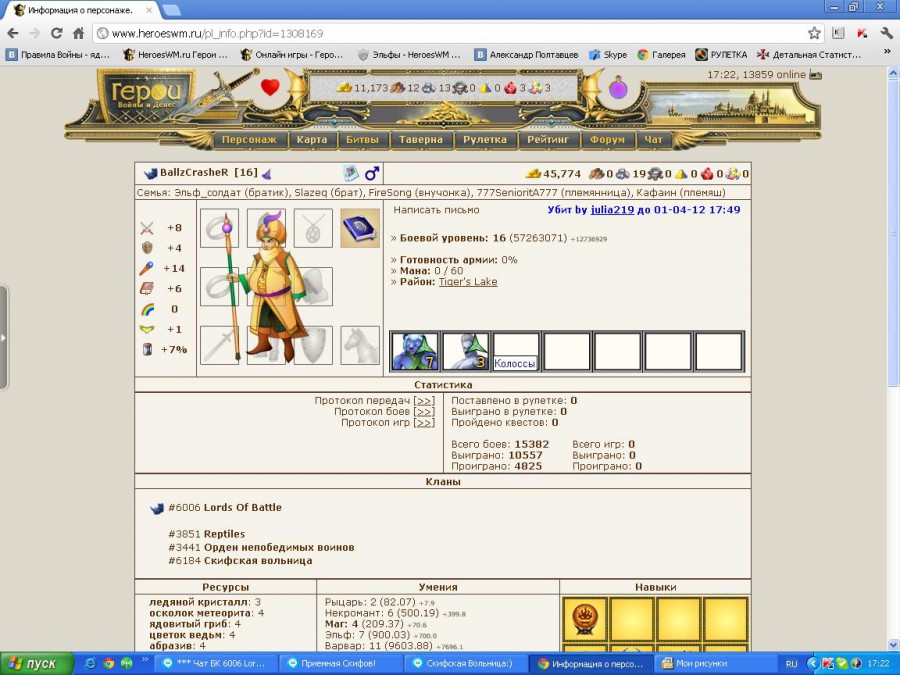Open the Александр Полтавцев bookmark
The width and height of the screenshot is (900, 675).
coord(526,55)
